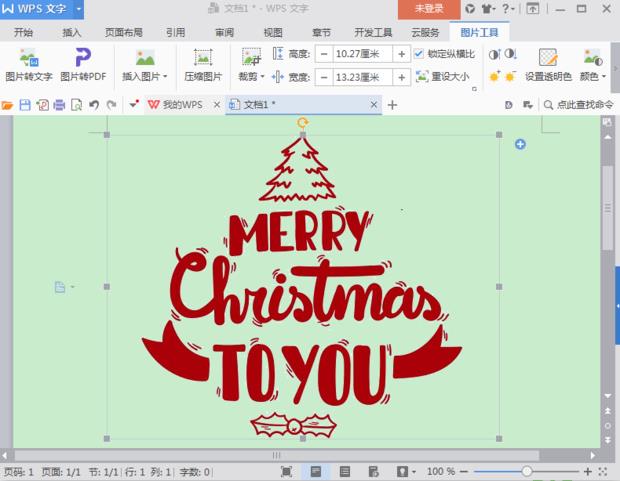This screenshot has width=620, height=481.
Task: Increase height with the plus button
Action: point(401,54)
